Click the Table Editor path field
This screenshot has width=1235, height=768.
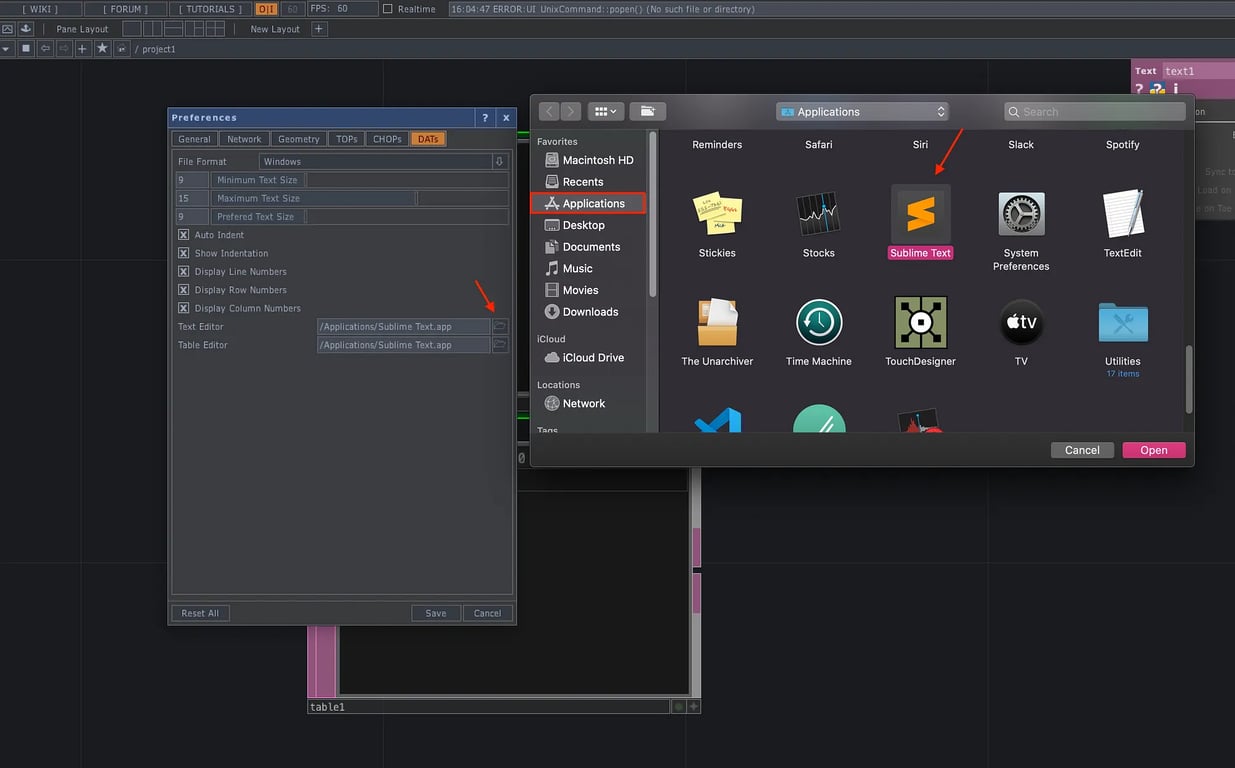[x=404, y=345]
